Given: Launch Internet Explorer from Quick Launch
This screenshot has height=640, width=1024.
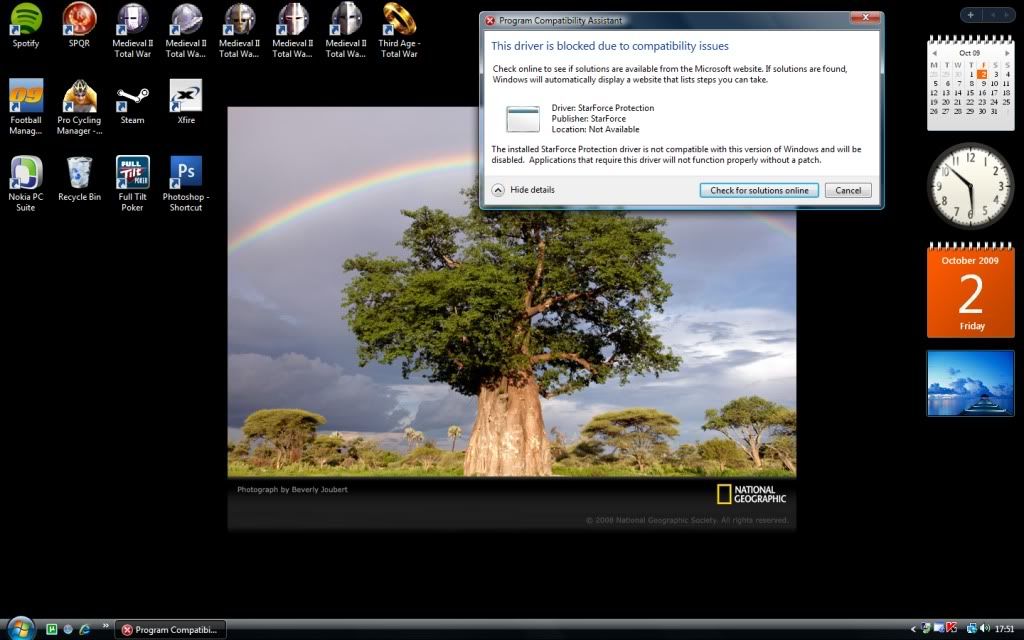Looking at the screenshot, I should coord(84,630).
